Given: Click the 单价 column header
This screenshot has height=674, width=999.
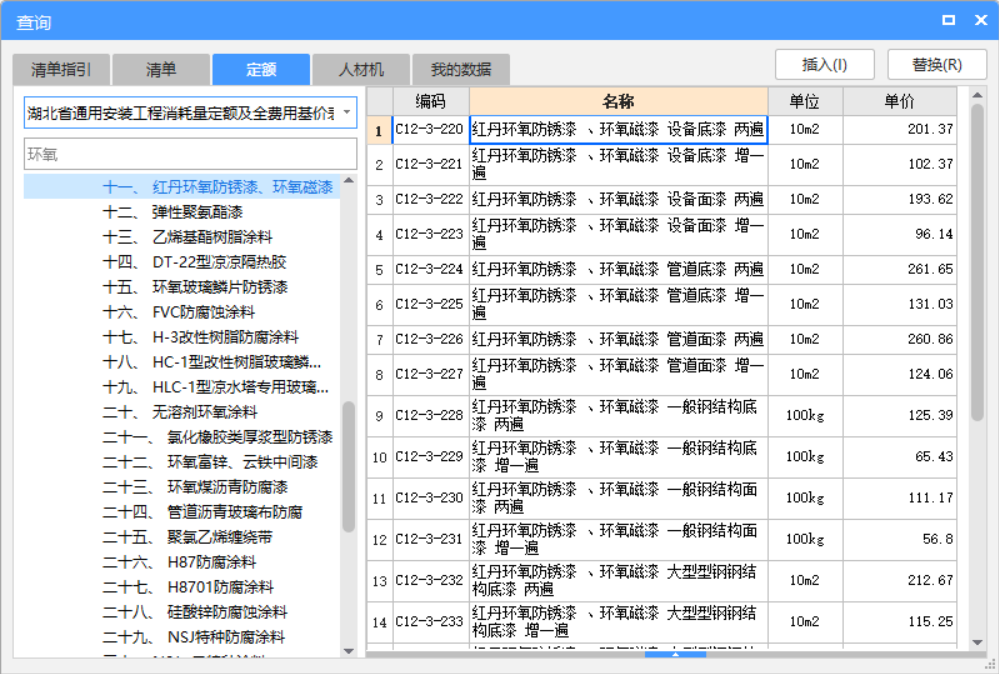Looking at the screenshot, I should click(x=900, y=101).
